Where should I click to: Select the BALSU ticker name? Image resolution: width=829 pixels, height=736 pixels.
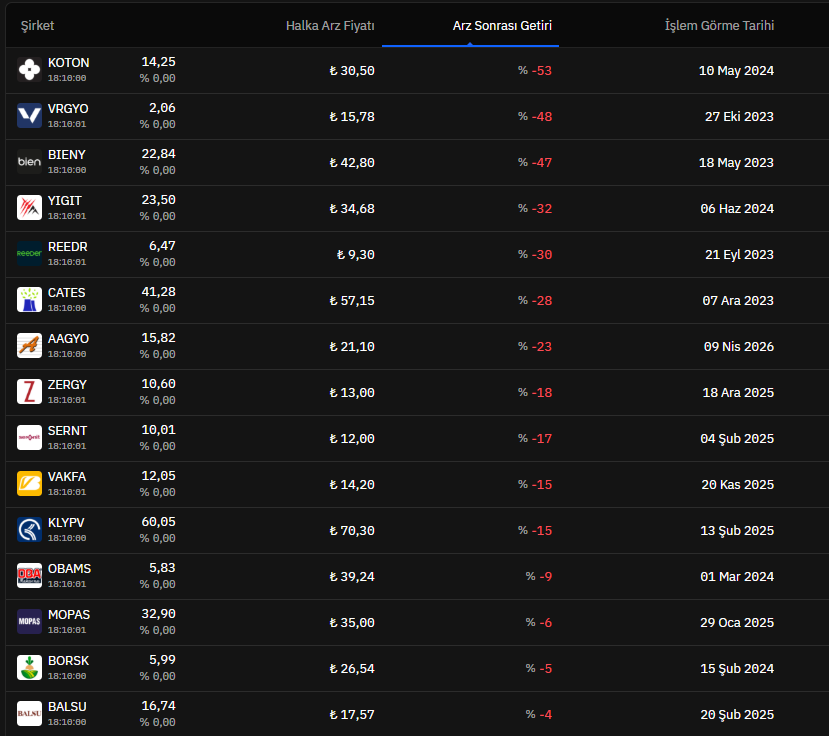[x=67, y=707]
